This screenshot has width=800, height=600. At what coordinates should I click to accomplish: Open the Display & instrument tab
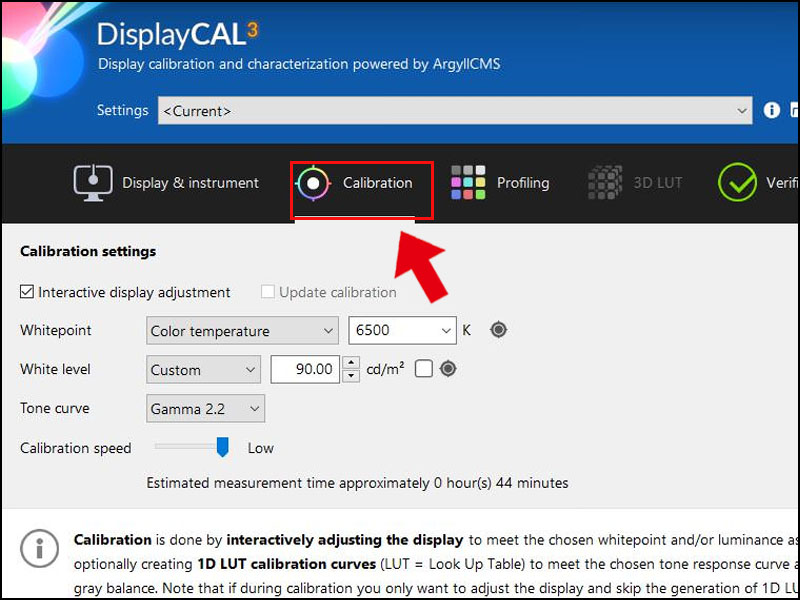coord(166,183)
